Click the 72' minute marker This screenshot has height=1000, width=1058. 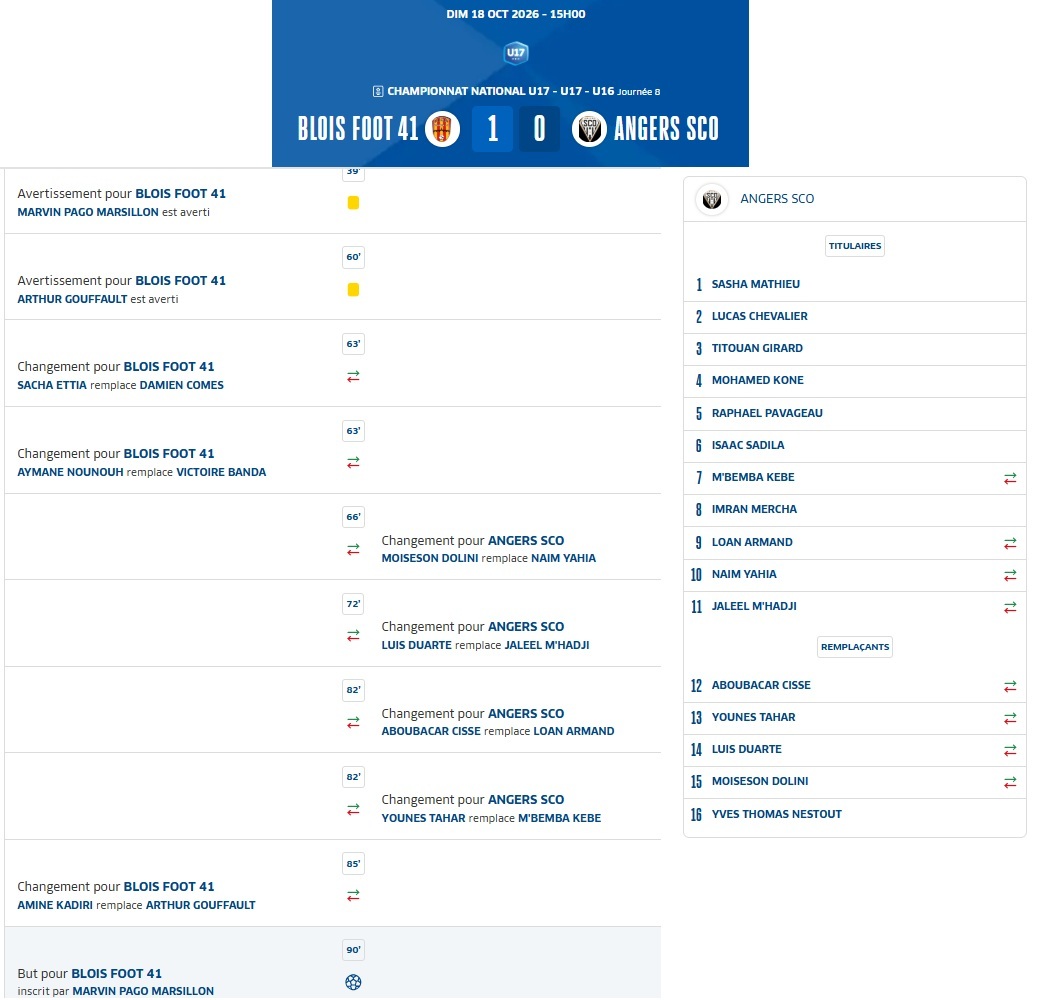point(354,603)
